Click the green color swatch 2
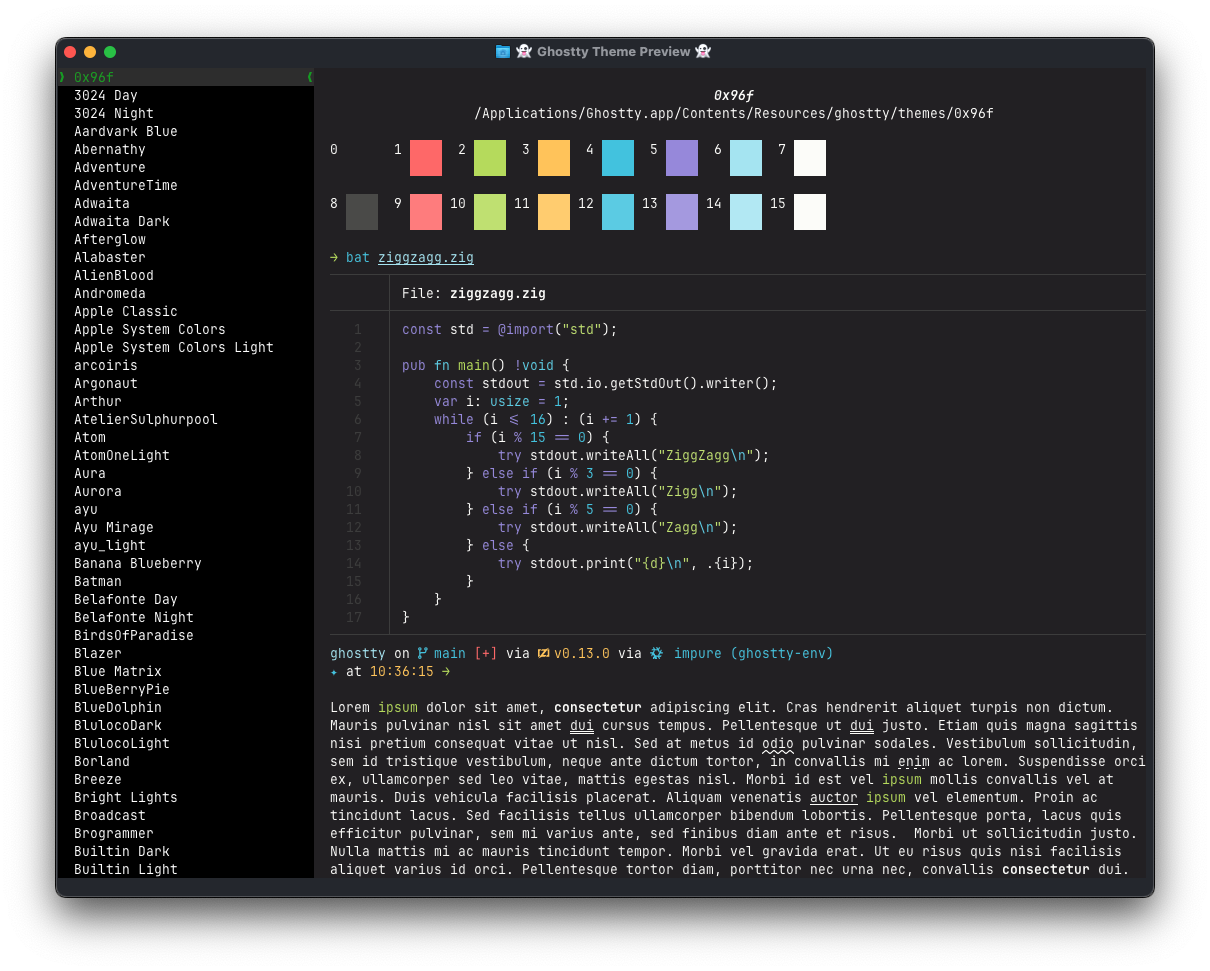 pos(490,158)
